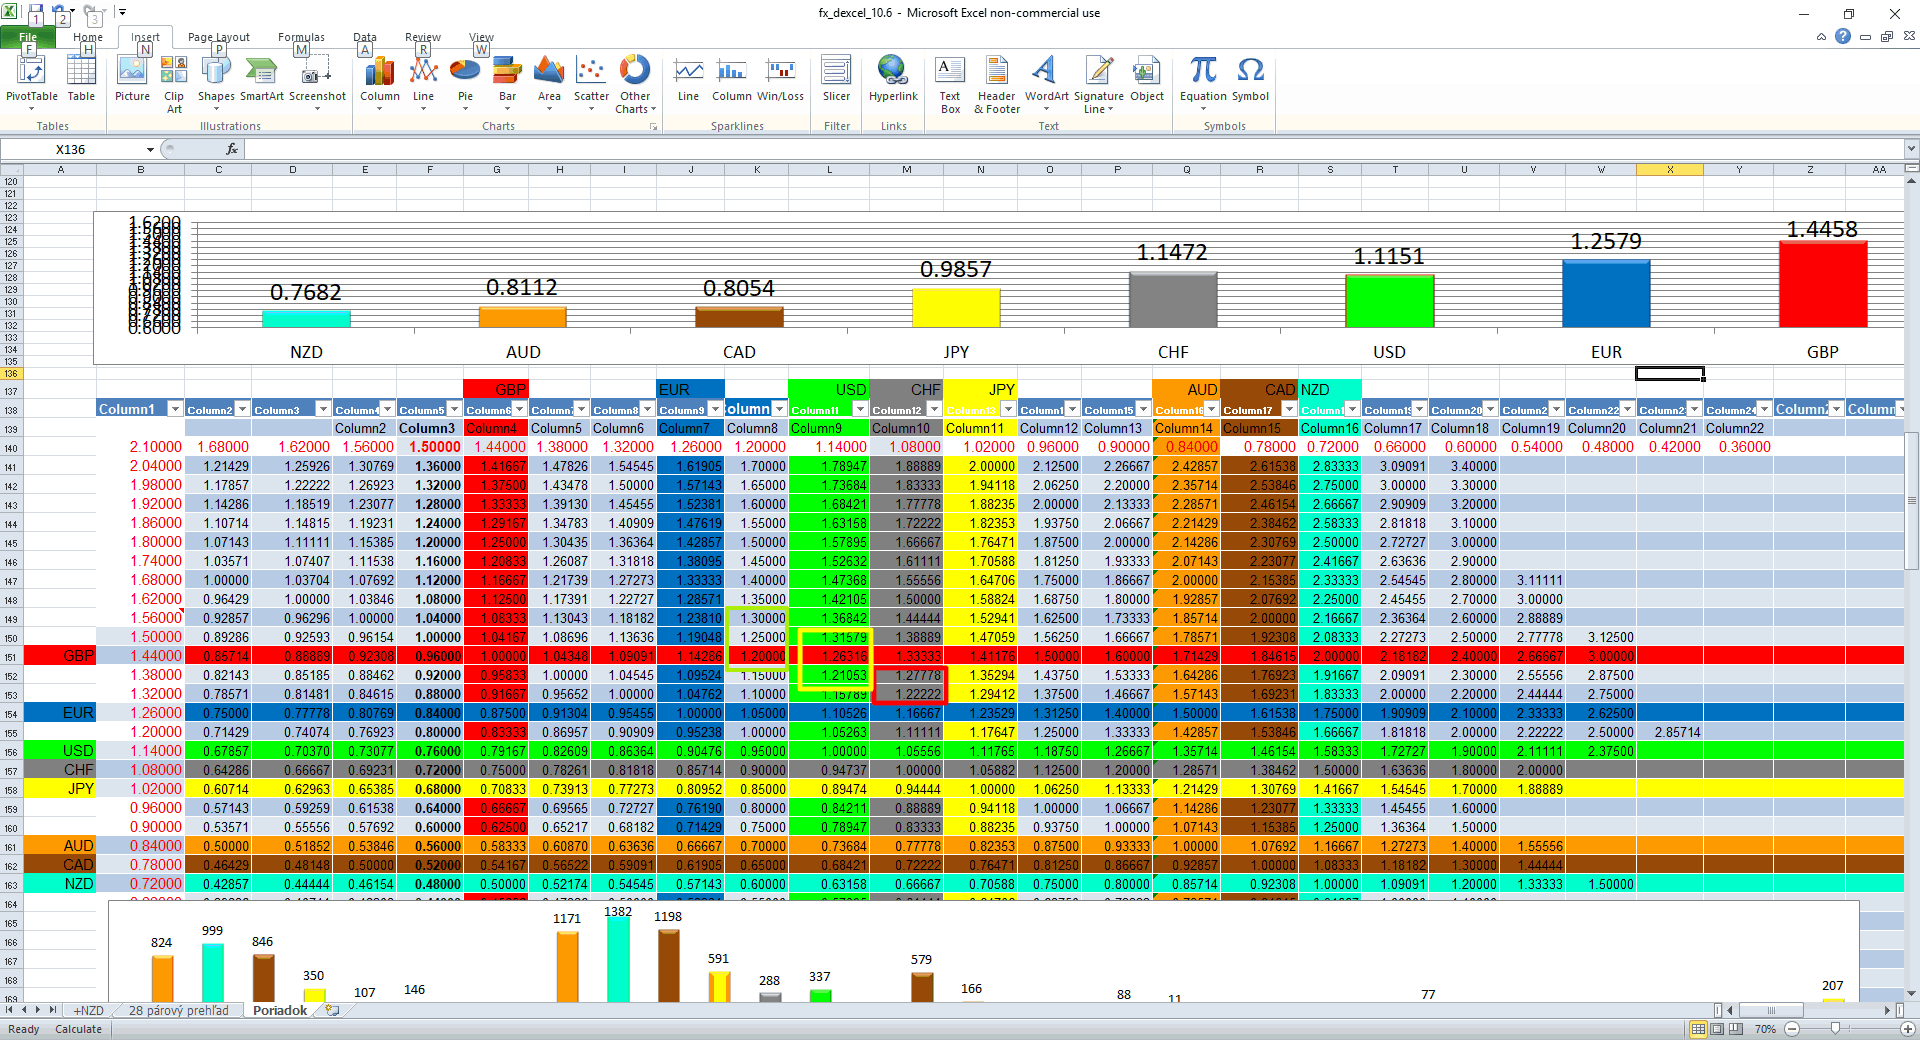Expand the Name Box dropdown
Screen dimensions: 1920x1040
click(x=150, y=150)
